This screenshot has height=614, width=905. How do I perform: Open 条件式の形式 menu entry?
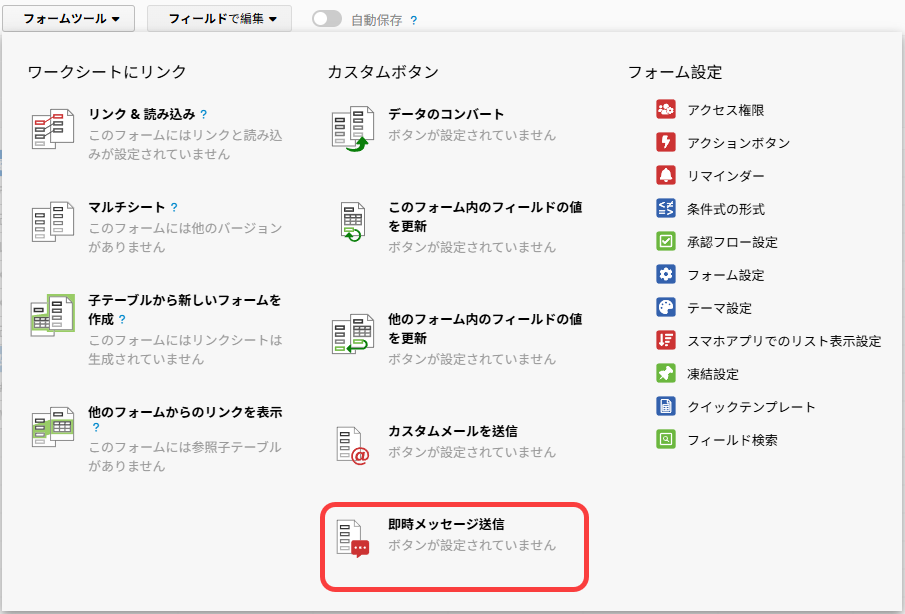click(726, 209)
